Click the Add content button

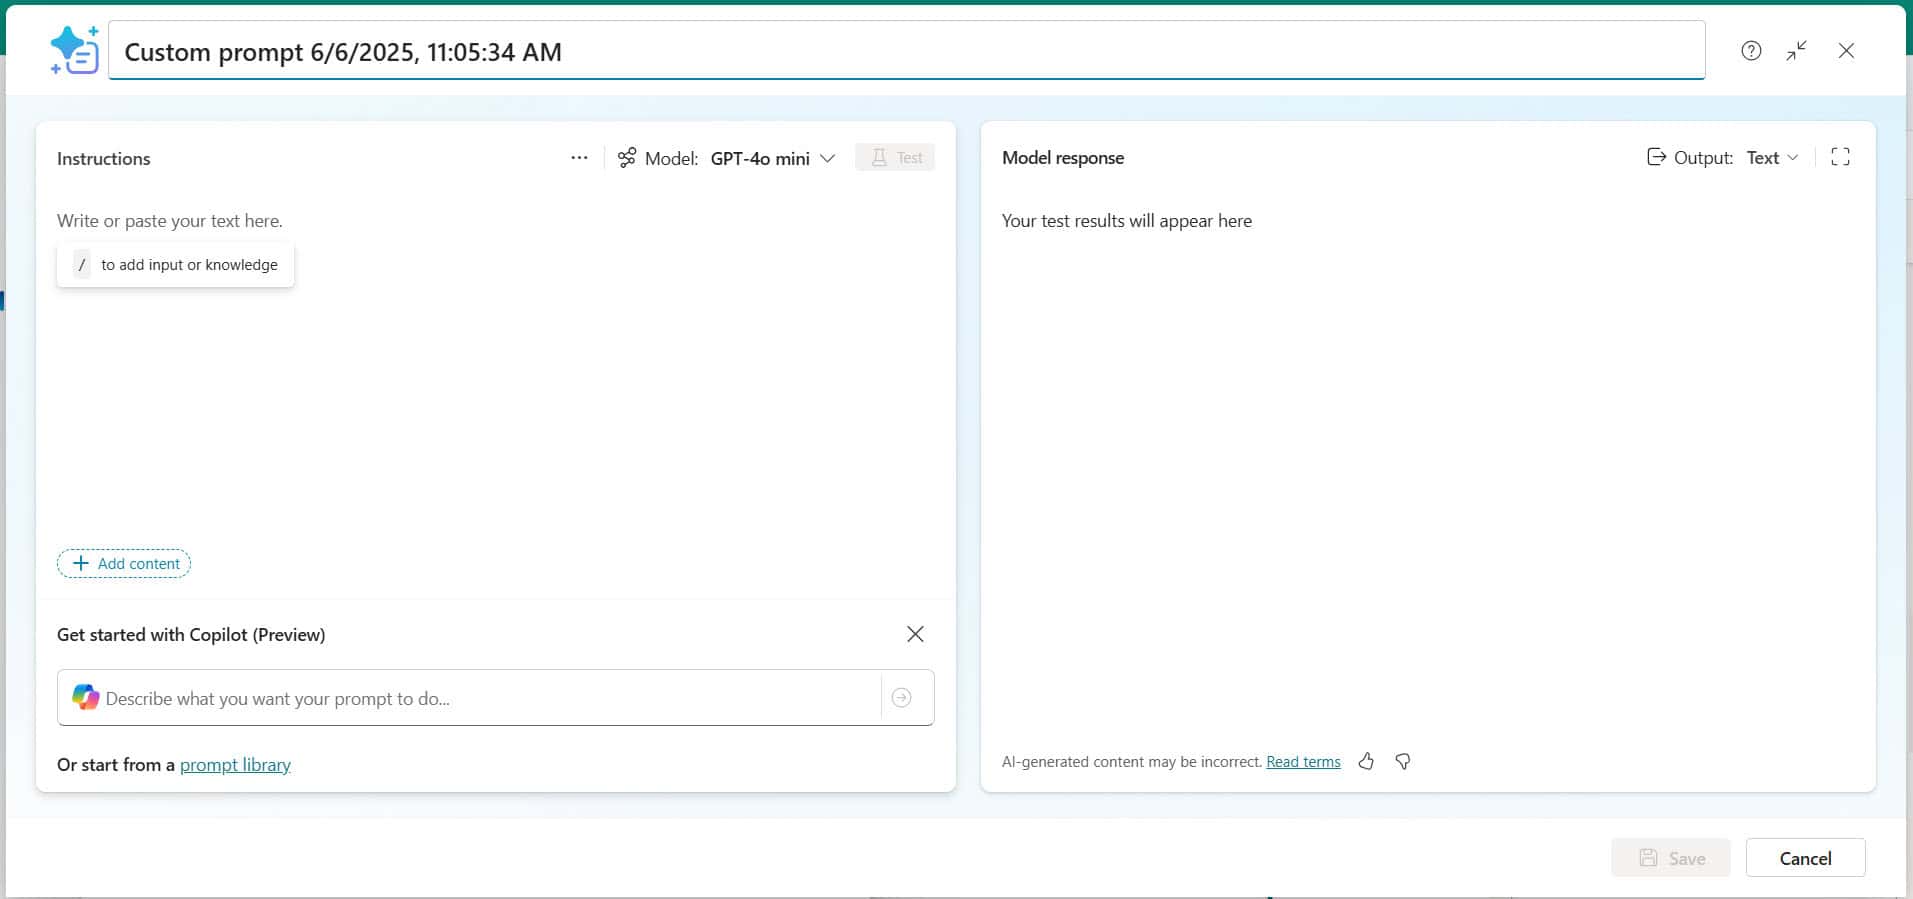124,564
